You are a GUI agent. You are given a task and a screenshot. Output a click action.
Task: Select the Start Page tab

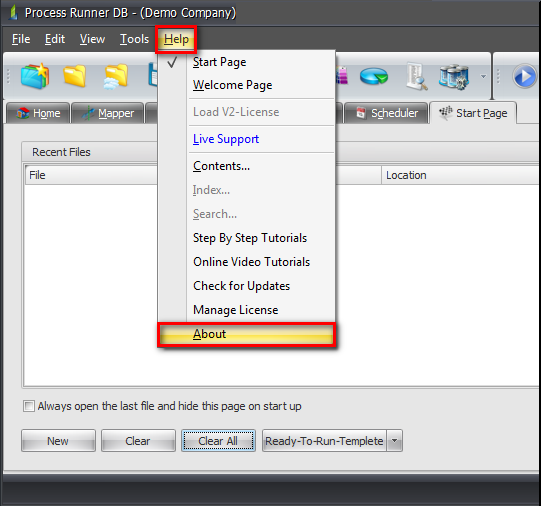point(473,113)
